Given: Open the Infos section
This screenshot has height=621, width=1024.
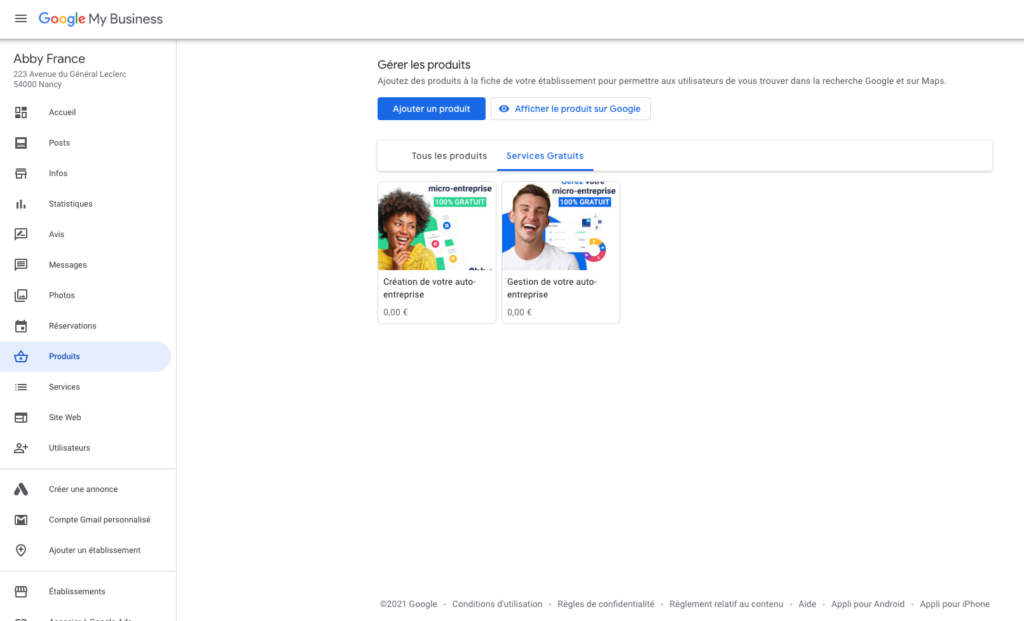Looking at the screenshot, I should (x=58, y=173).
